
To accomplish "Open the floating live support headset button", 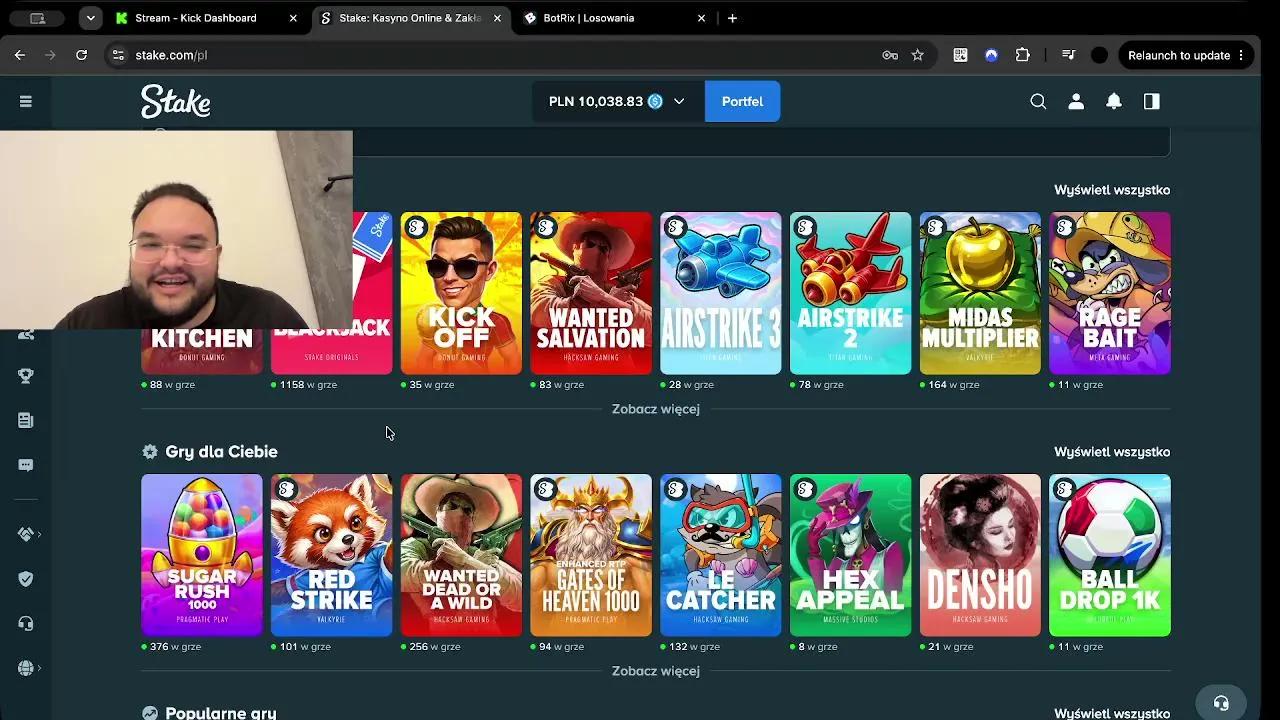I will [x=1220, y=702].
